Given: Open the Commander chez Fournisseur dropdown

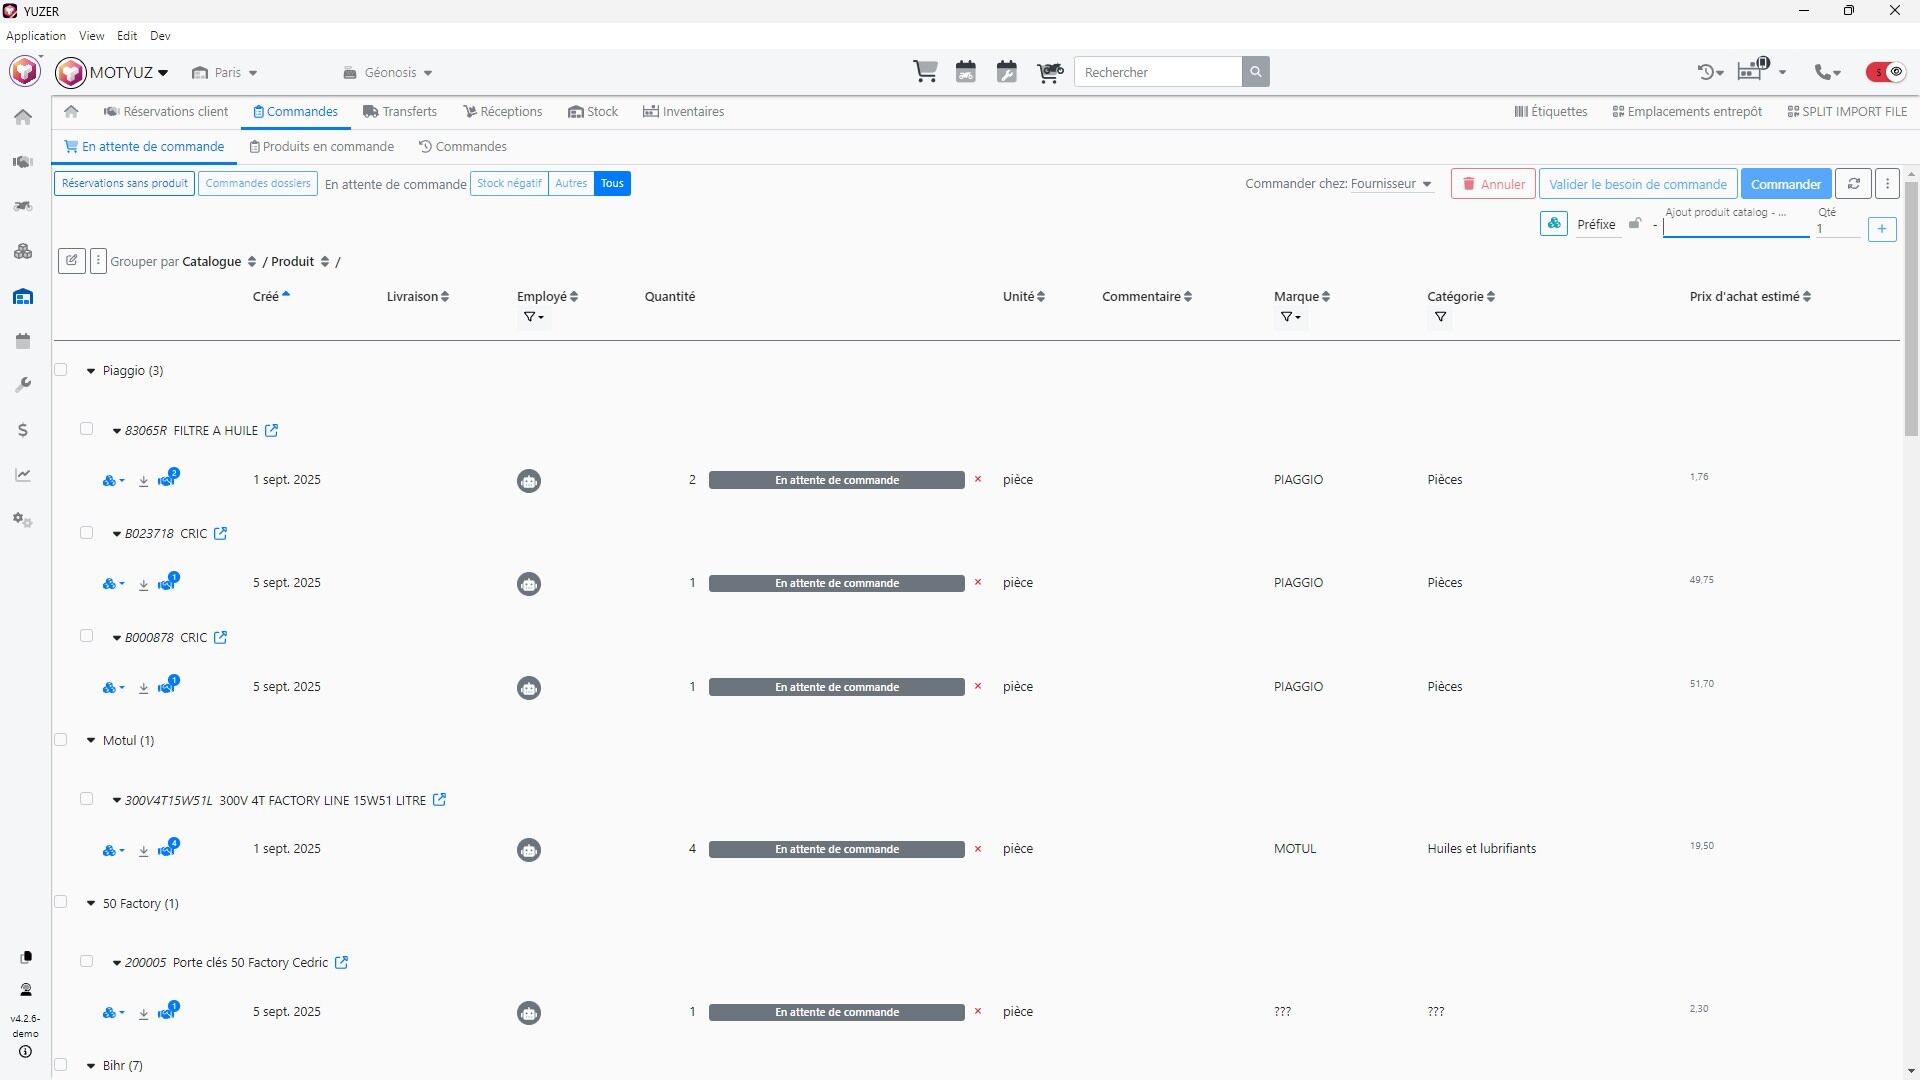Looking at the screenshot, I should [1391, 184].
